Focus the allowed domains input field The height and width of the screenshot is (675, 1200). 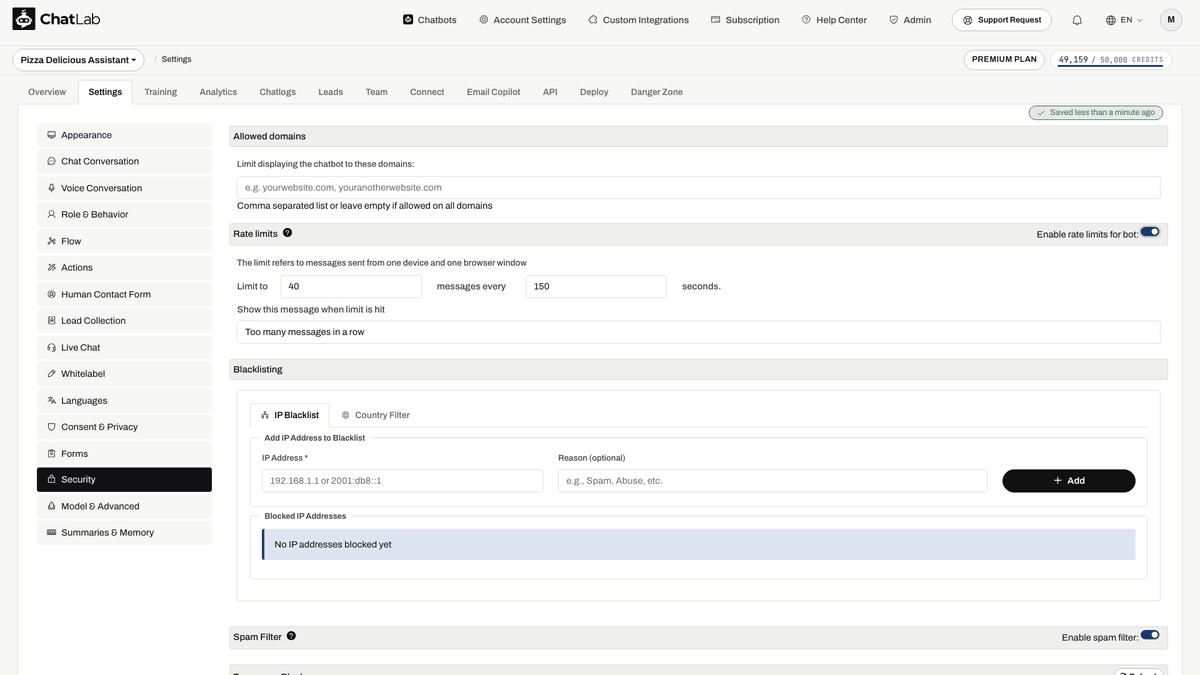click(698, 187)
